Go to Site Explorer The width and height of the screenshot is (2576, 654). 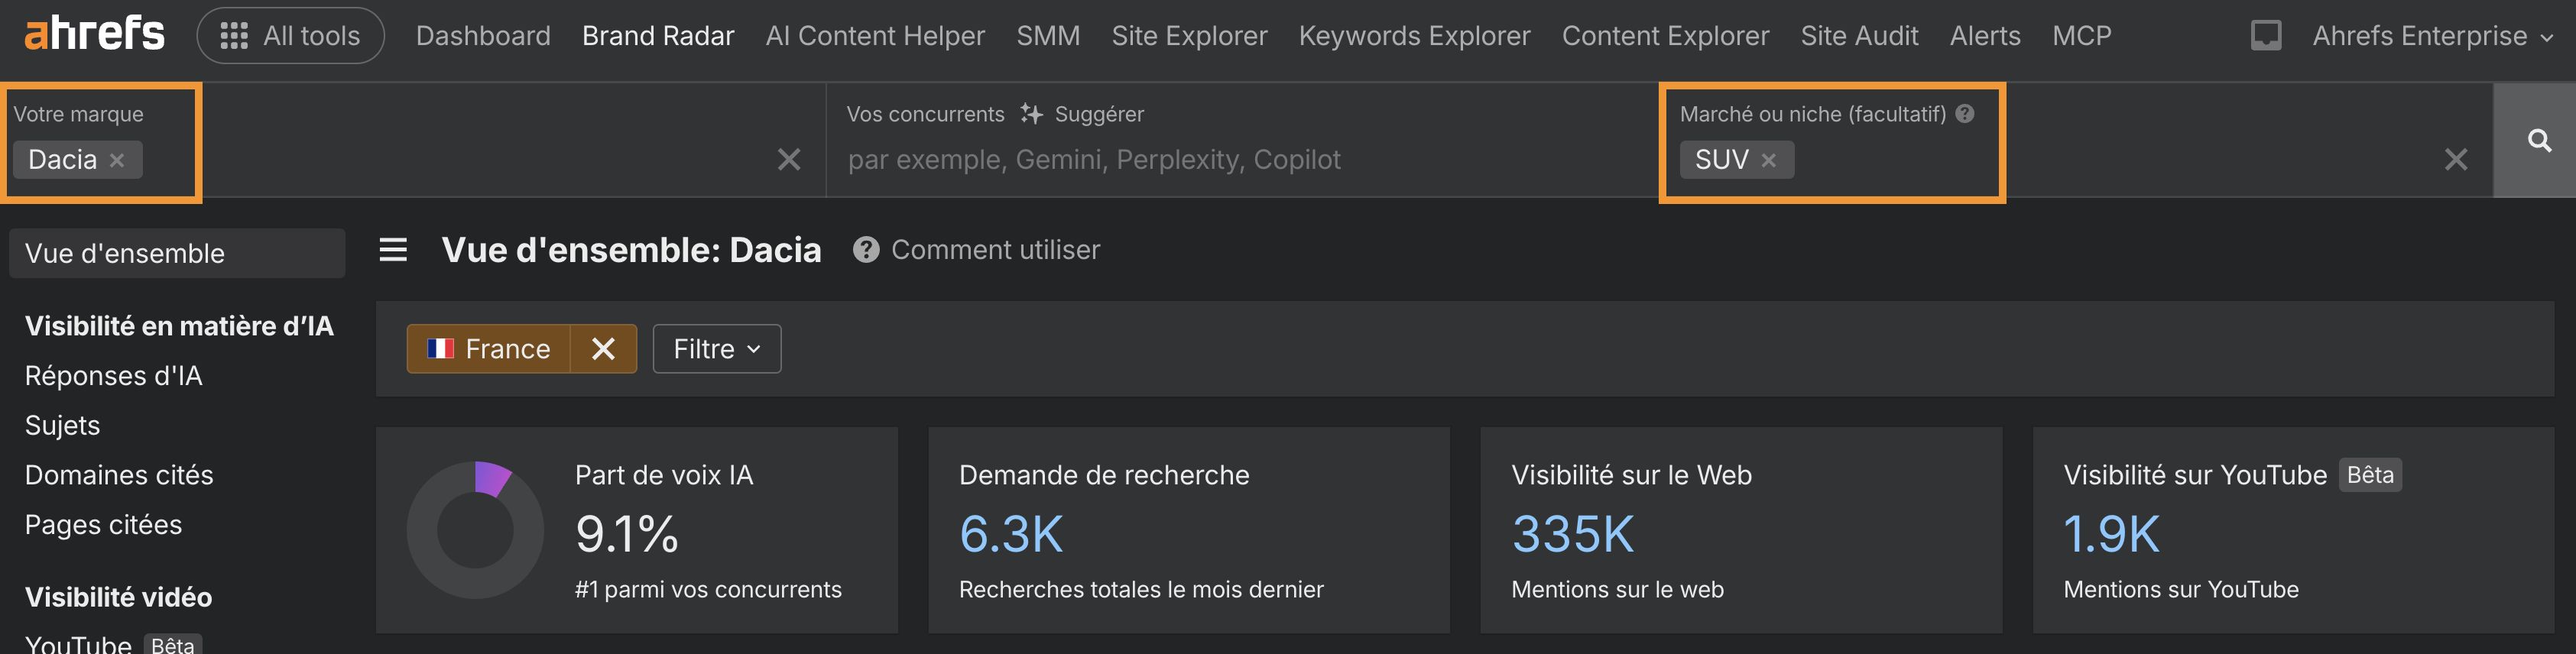[1189, 36]
